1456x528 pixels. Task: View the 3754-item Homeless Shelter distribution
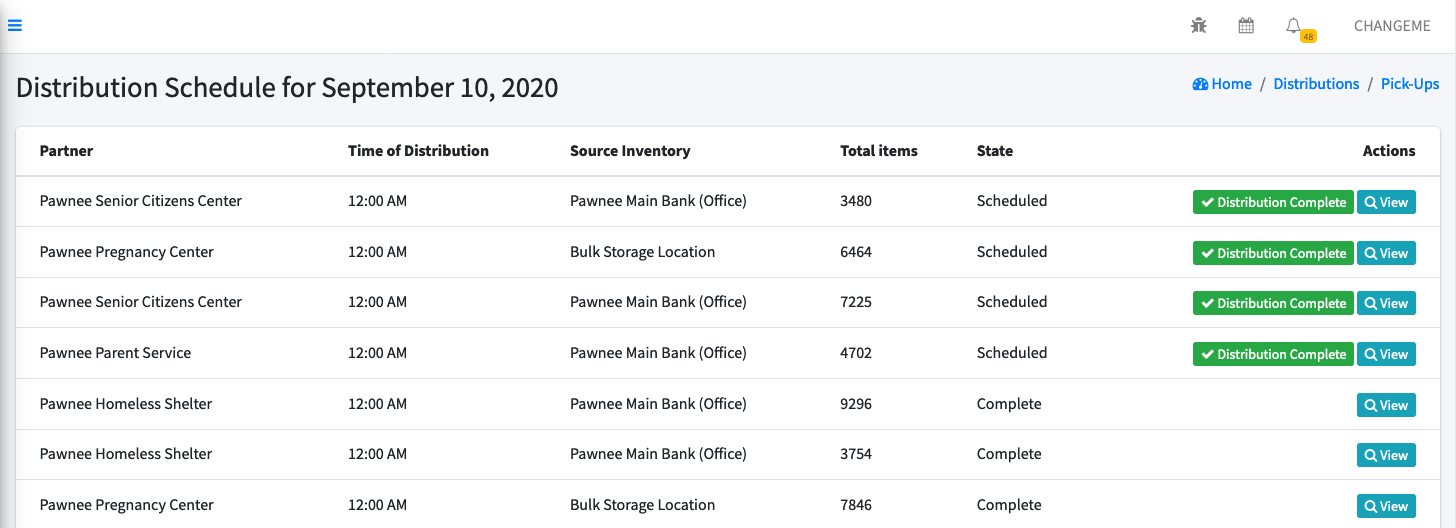pos(1386,455)
